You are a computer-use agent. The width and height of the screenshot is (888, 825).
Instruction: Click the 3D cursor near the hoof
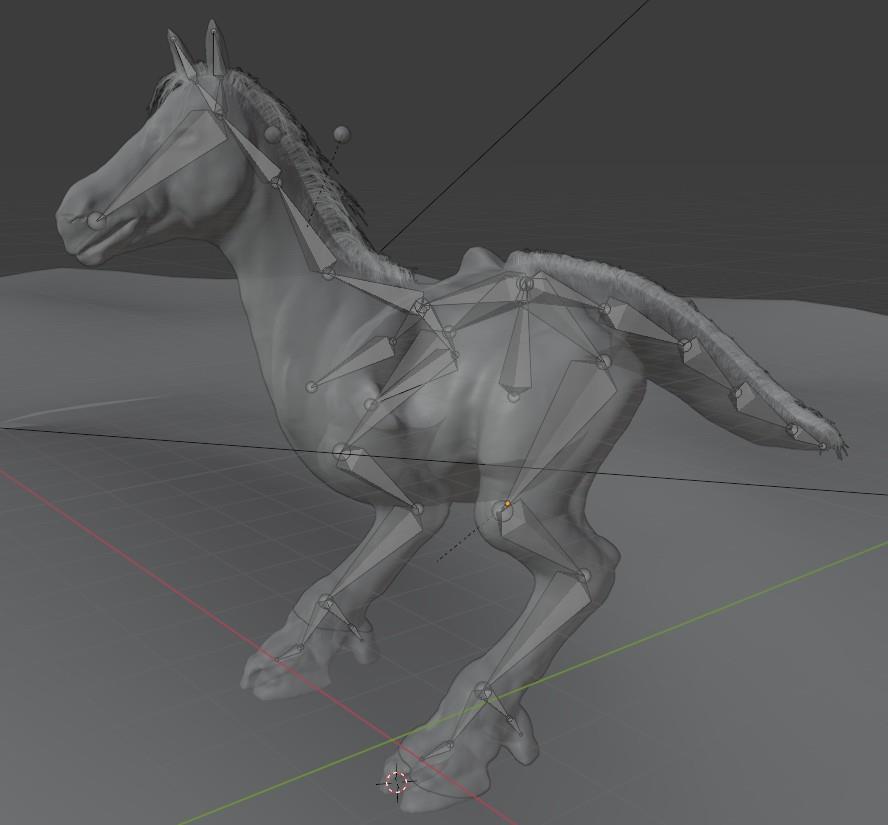pos(397,782)
